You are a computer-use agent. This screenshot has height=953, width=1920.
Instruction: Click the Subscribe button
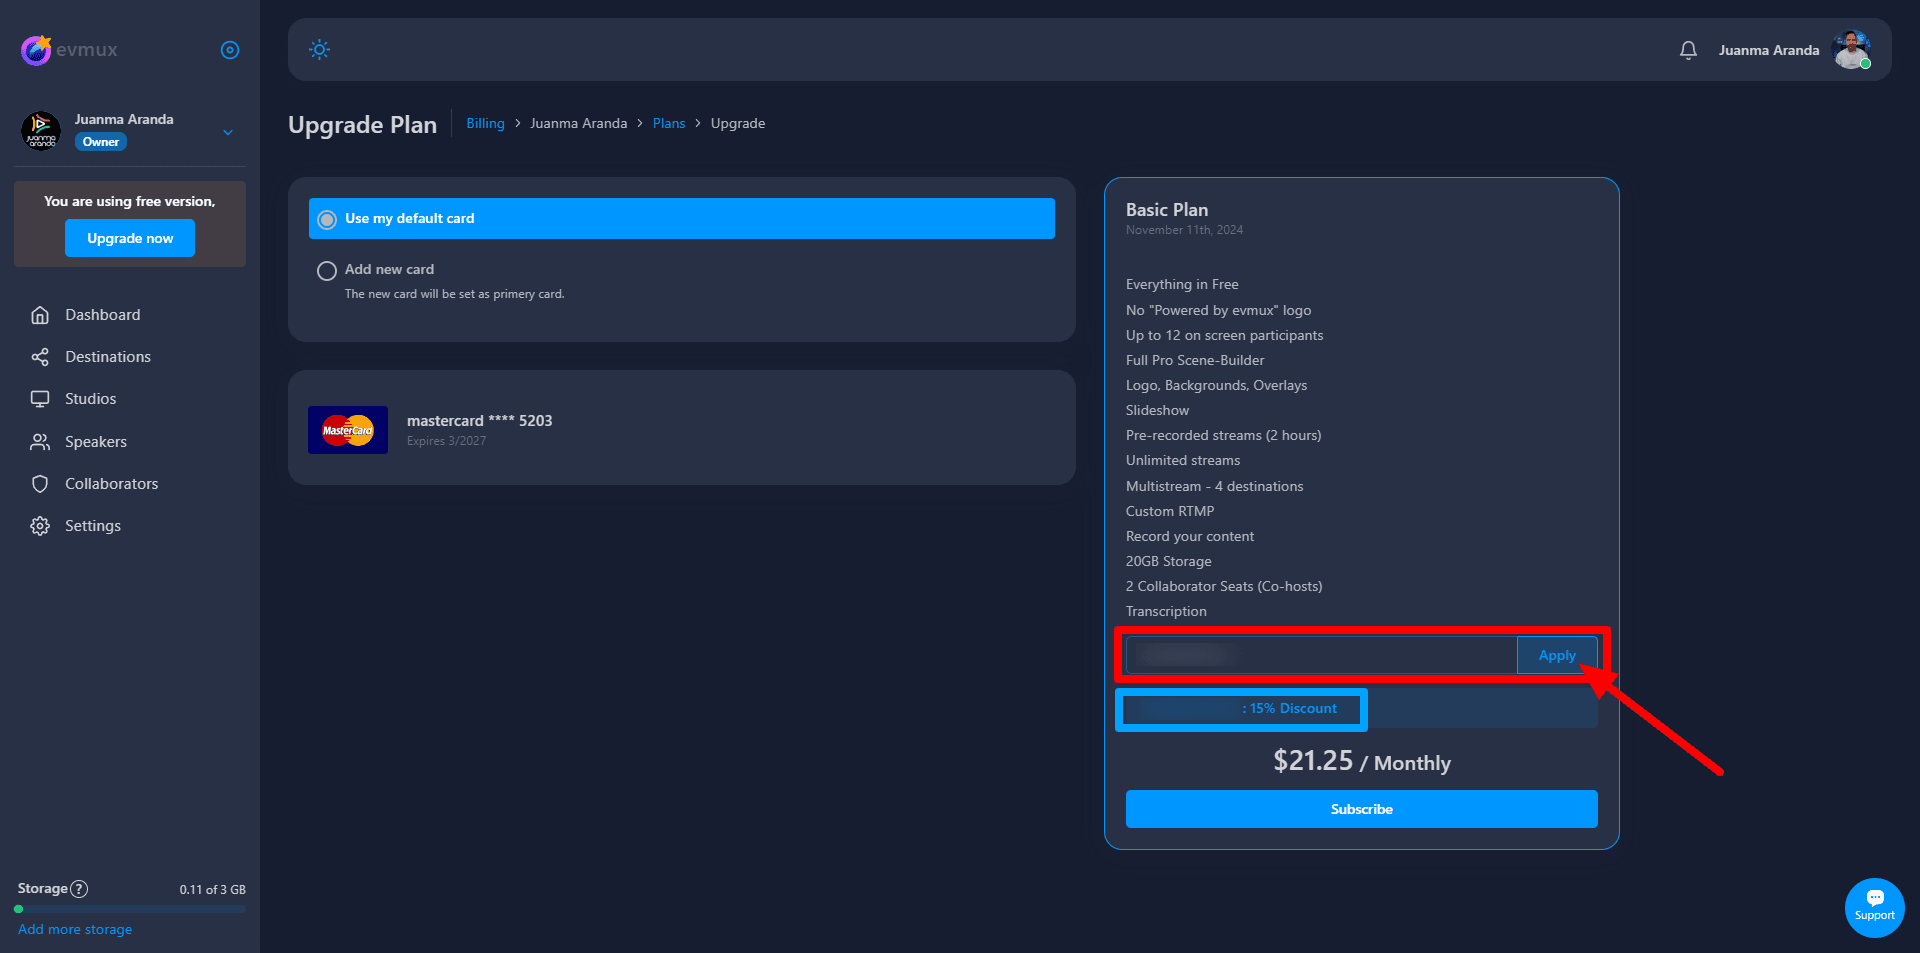tap(1362, 809)
